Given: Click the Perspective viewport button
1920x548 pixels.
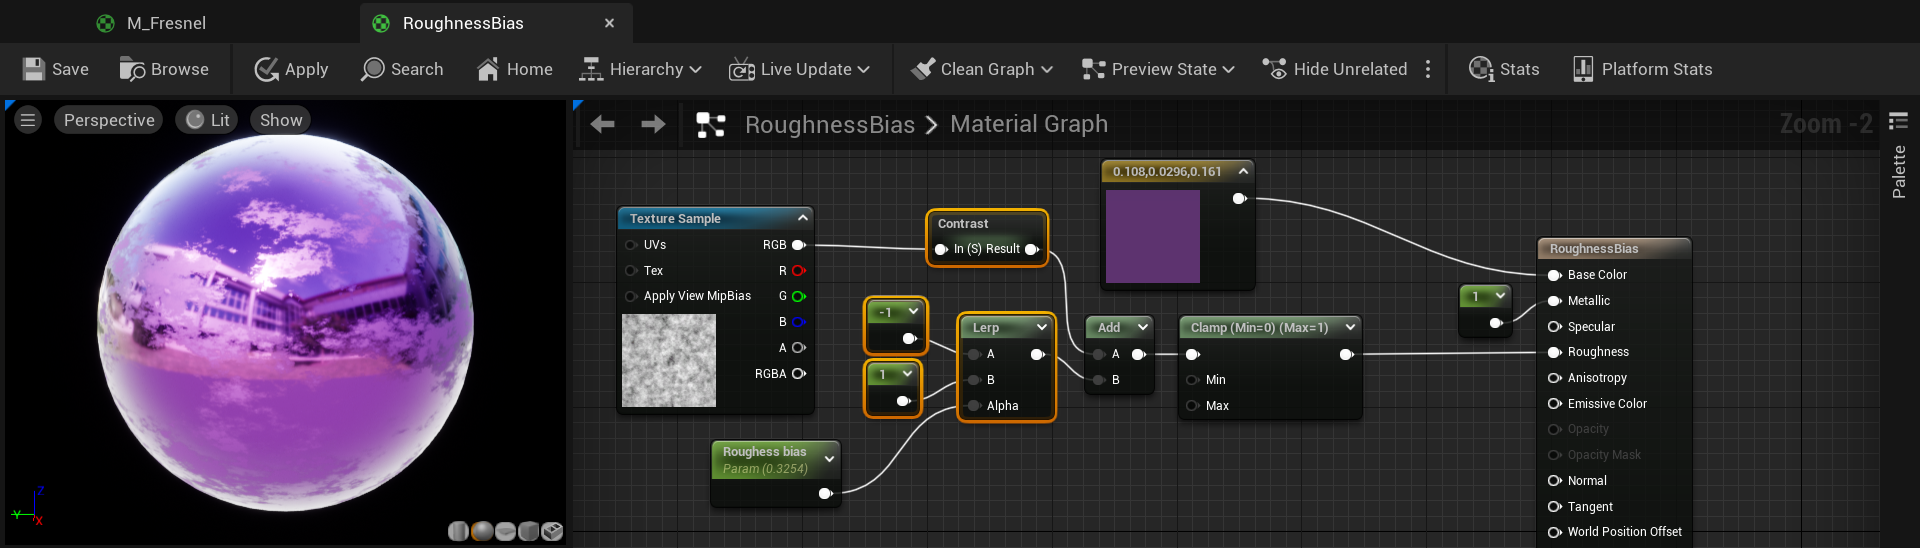Looking at the screenshot, I should click(109, 120).
